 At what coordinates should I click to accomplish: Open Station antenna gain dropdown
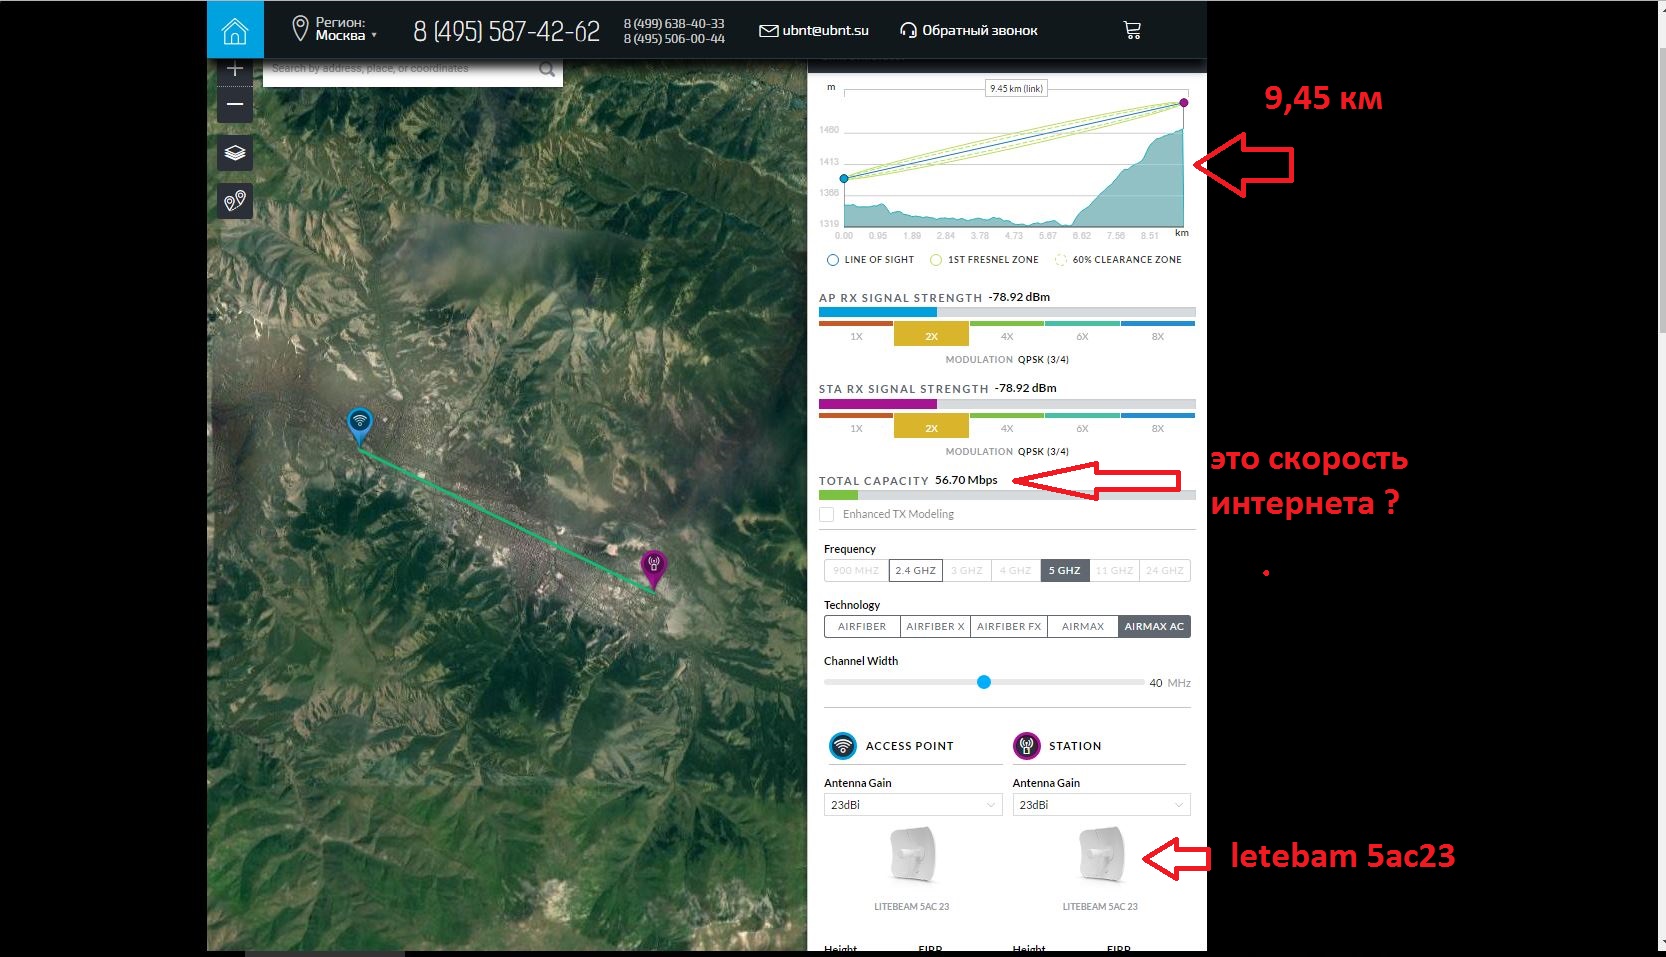point(1101,805)
